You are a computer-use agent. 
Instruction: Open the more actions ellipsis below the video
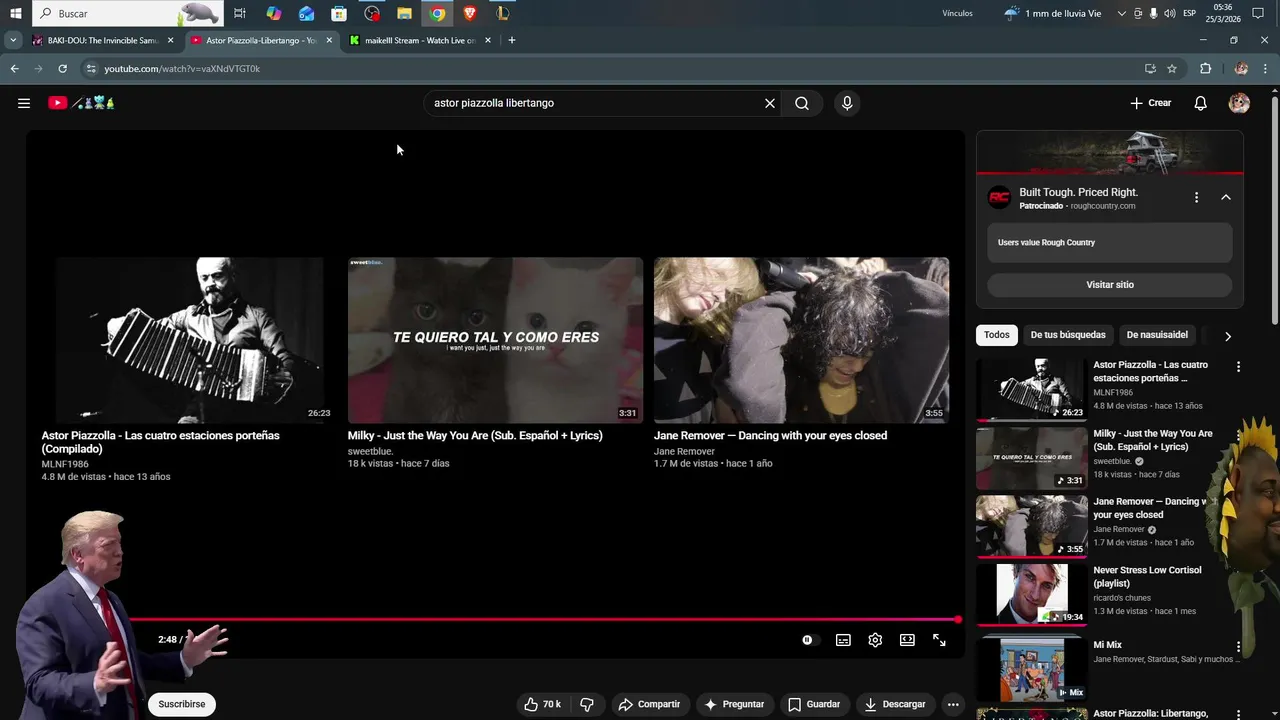pyautogui.click(x=953, y=704)
